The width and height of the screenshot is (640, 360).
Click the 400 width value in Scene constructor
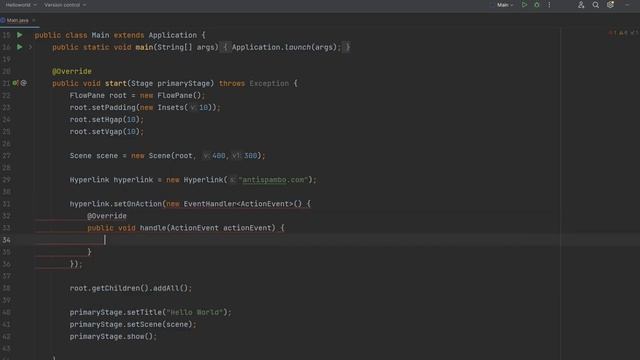pyautogui.click(x=218, y=156)
